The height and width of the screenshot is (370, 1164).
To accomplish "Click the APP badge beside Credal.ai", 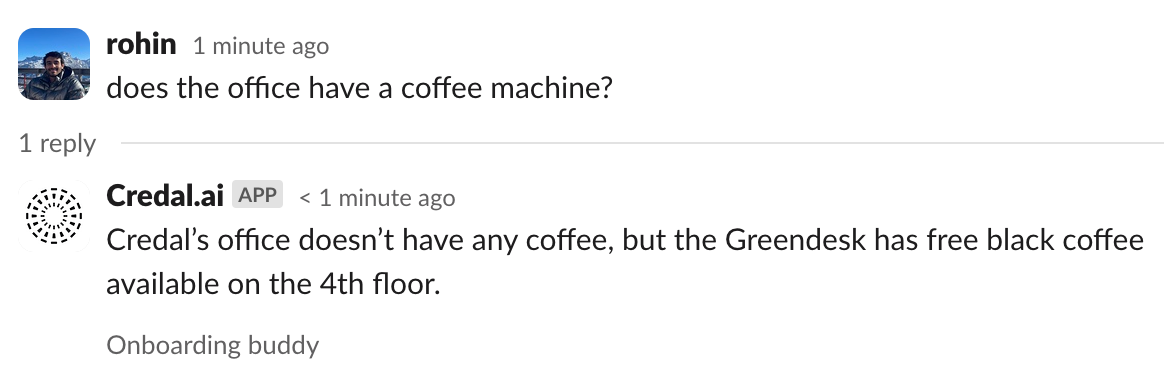I will point(258,195).
